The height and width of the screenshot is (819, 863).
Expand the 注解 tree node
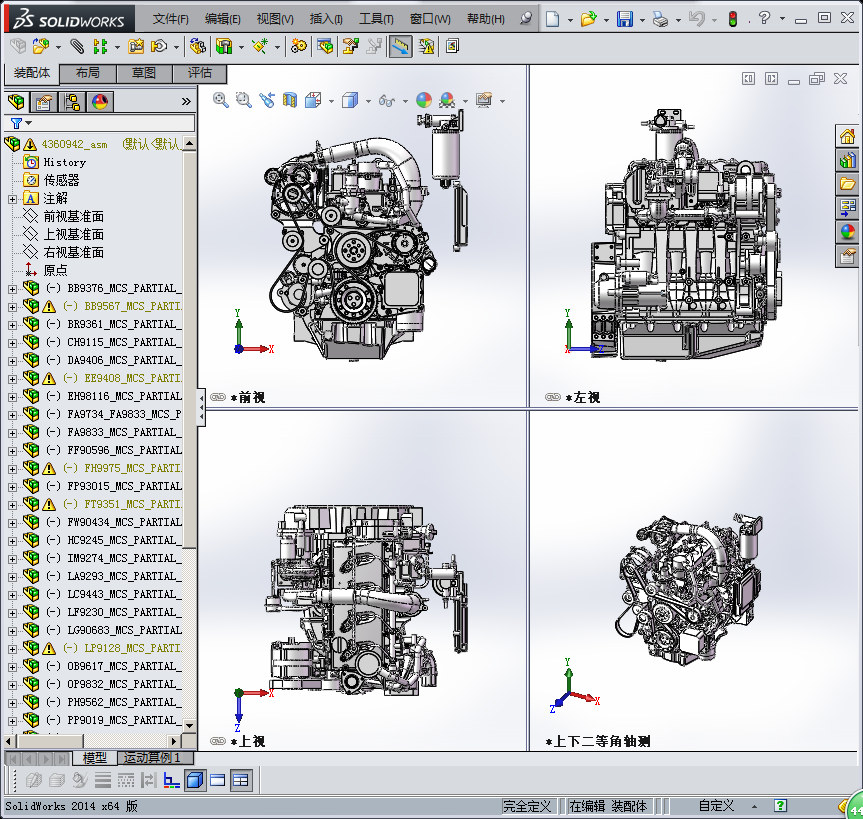click(12, 199)
